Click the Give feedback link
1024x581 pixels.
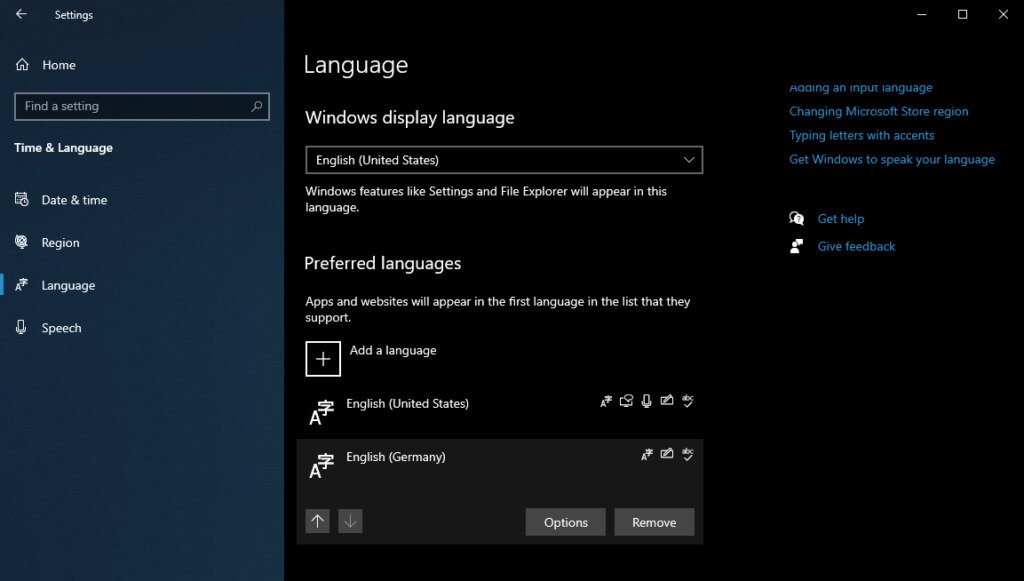point(856,246)
